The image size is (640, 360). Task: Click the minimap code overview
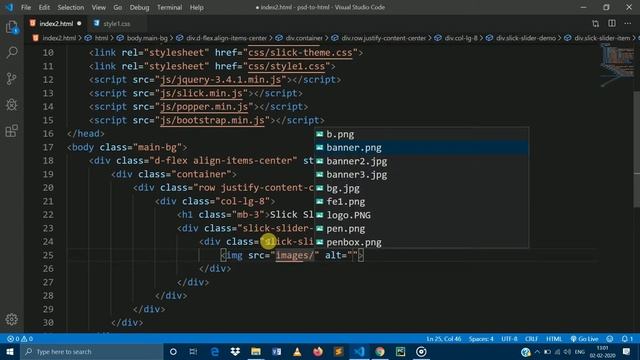click(617, 65)
